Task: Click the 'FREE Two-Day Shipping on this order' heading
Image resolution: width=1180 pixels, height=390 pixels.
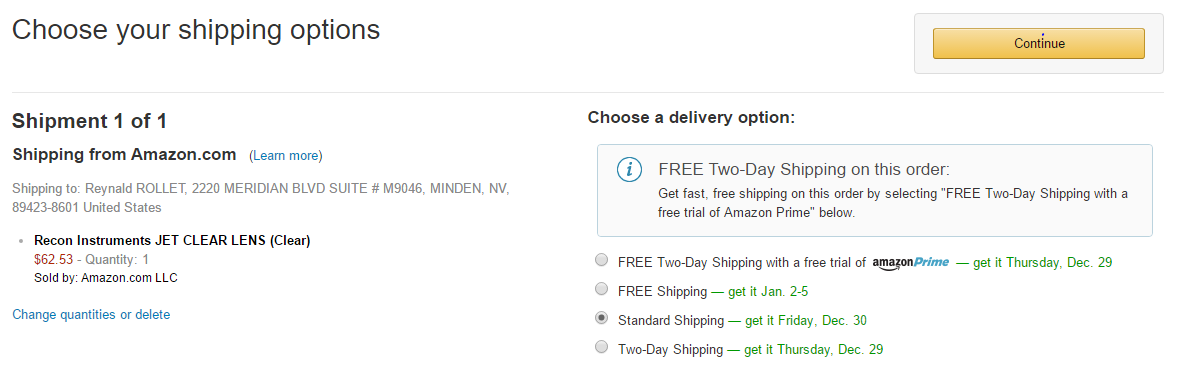Action: (804, 169)
